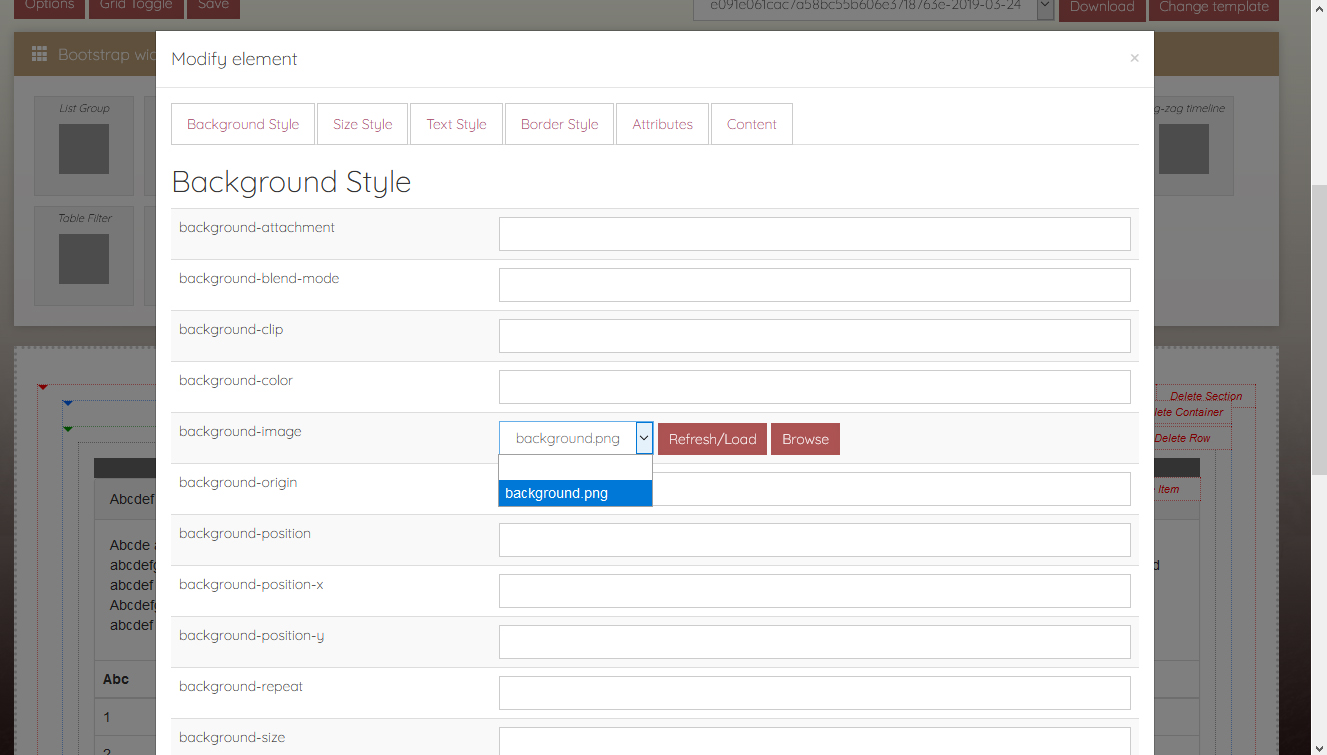This screenshot has height=755, width=1327.
Task: Switch to the Size Style tab
Action: [x=362, y=124]
